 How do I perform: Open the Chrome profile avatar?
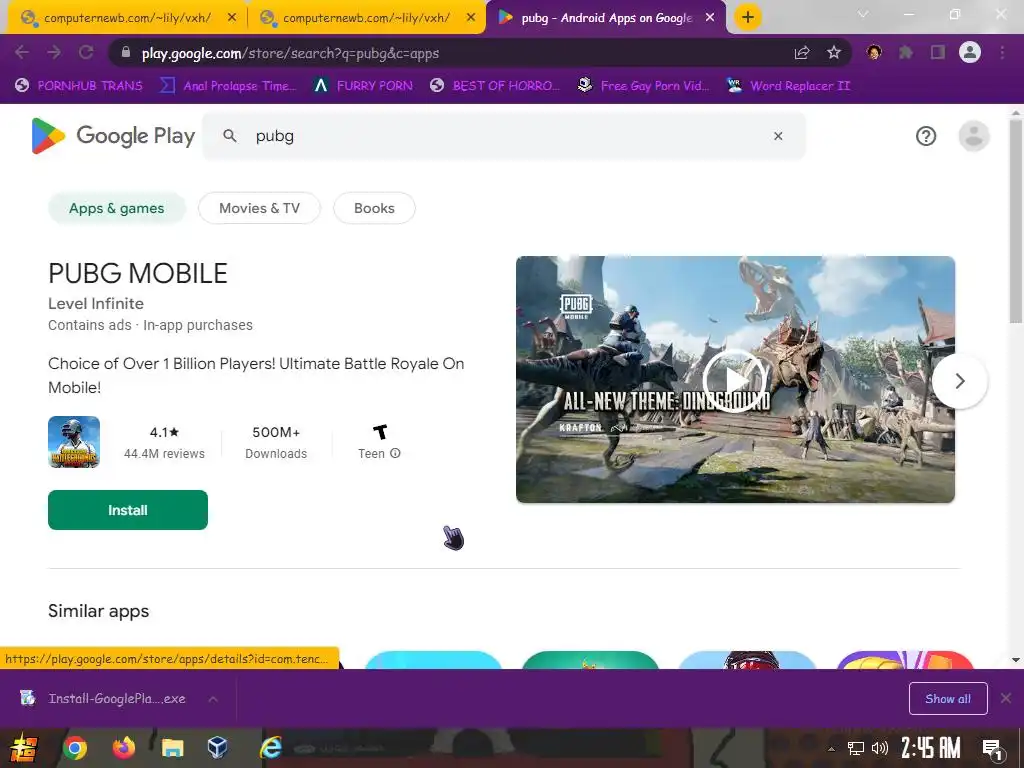coord(970,52)
